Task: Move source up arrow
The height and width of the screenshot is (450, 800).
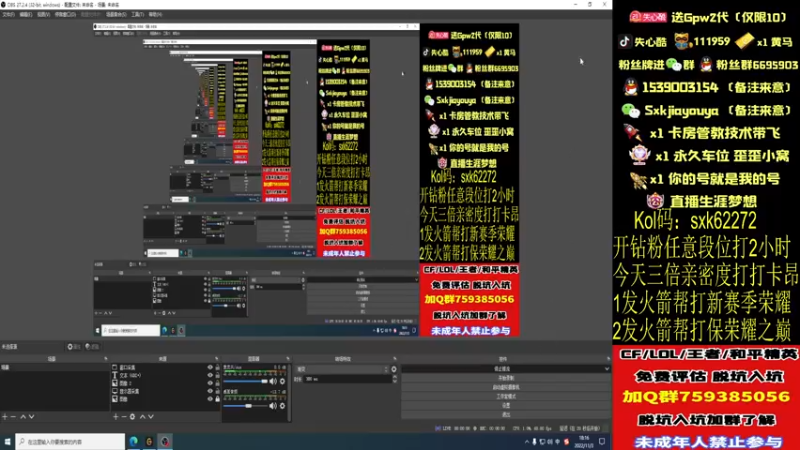Action: (x=142, y=417)
